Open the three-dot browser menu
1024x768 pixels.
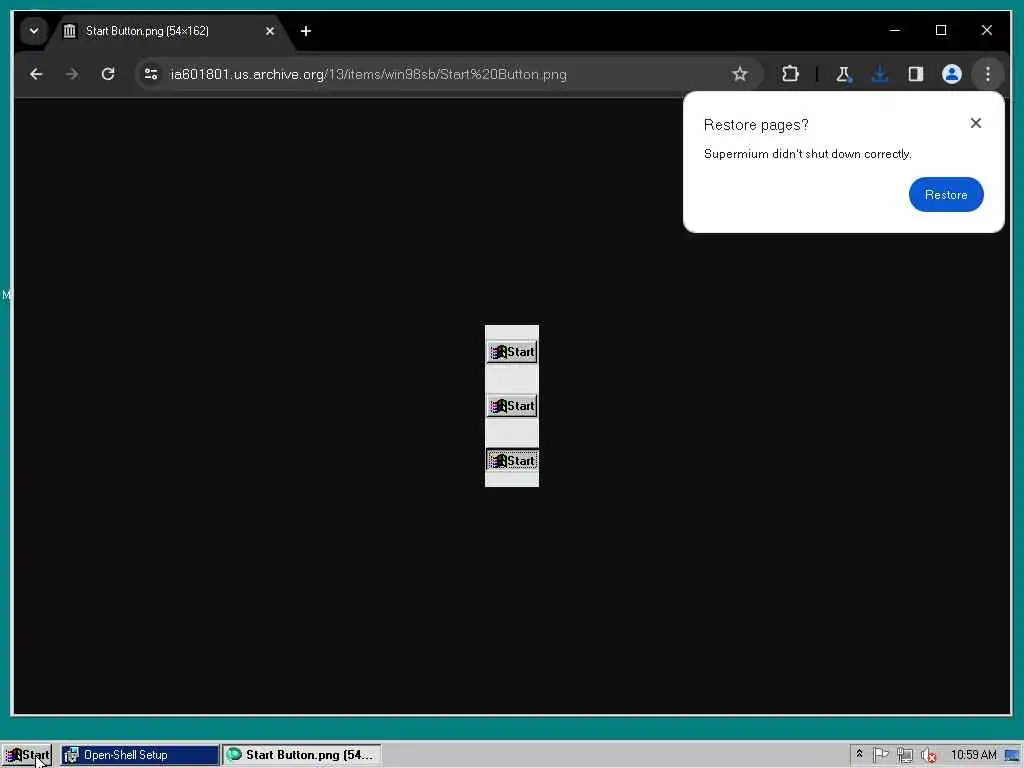987,74
